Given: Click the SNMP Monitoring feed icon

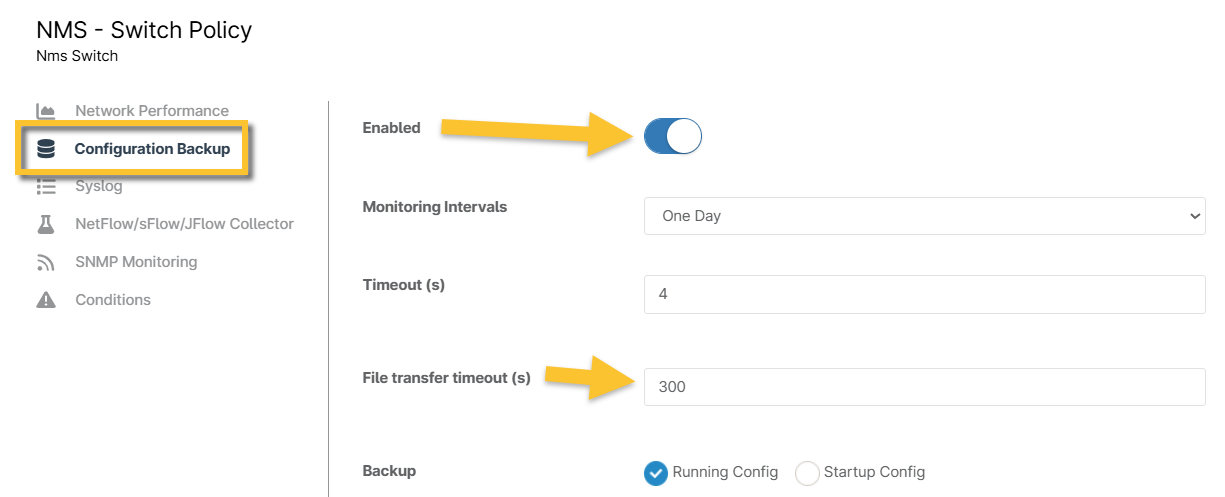Looking at the screenshot, I should point(46,263).
